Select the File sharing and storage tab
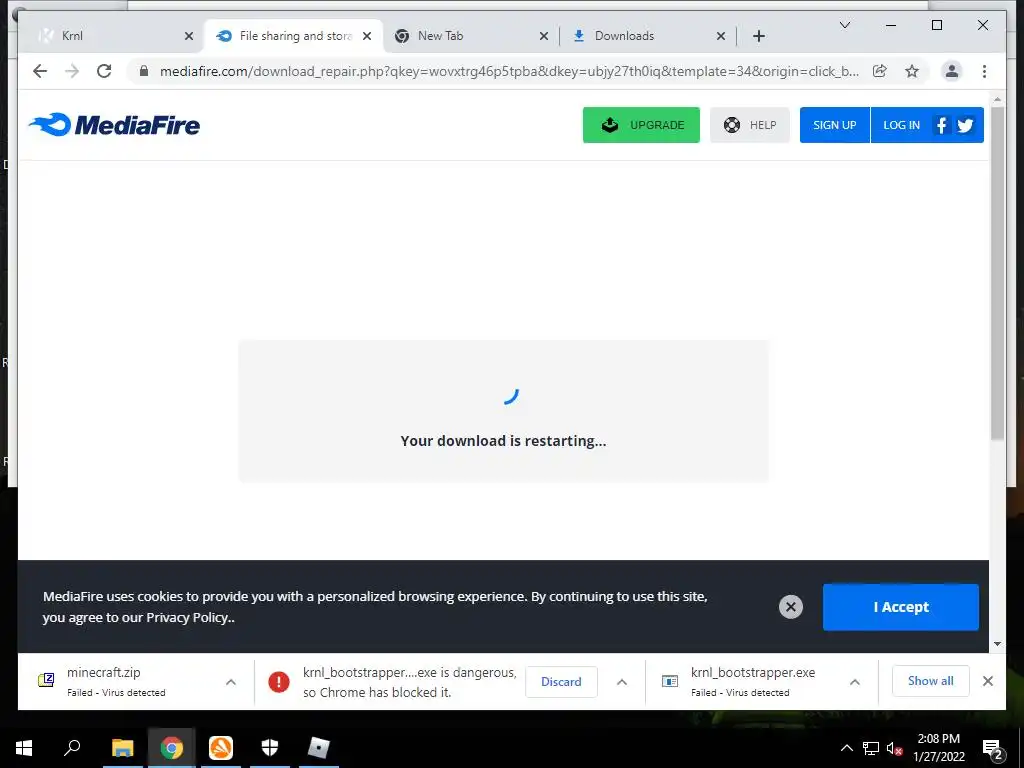Screen dimensions: 1024x768 294,36
